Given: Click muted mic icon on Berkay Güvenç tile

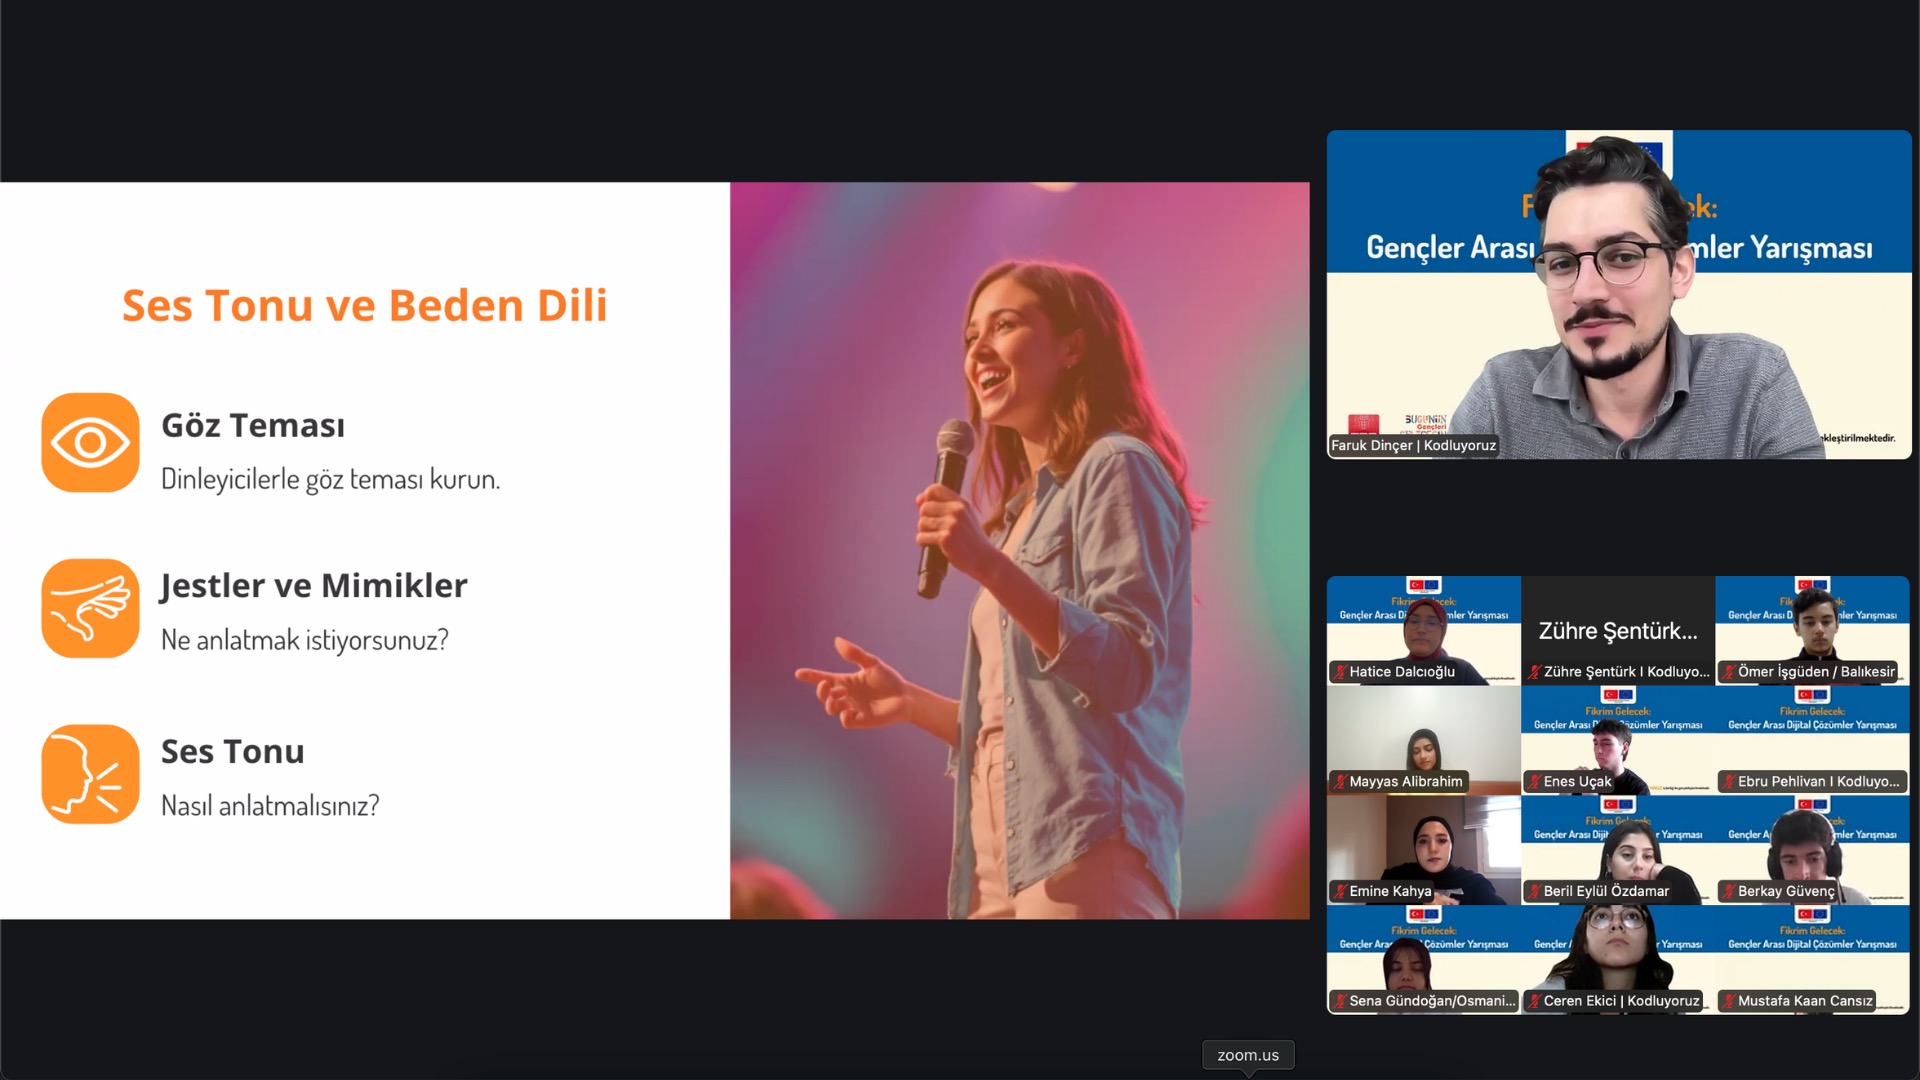Looking at the screenshot, I should 1728,891.
